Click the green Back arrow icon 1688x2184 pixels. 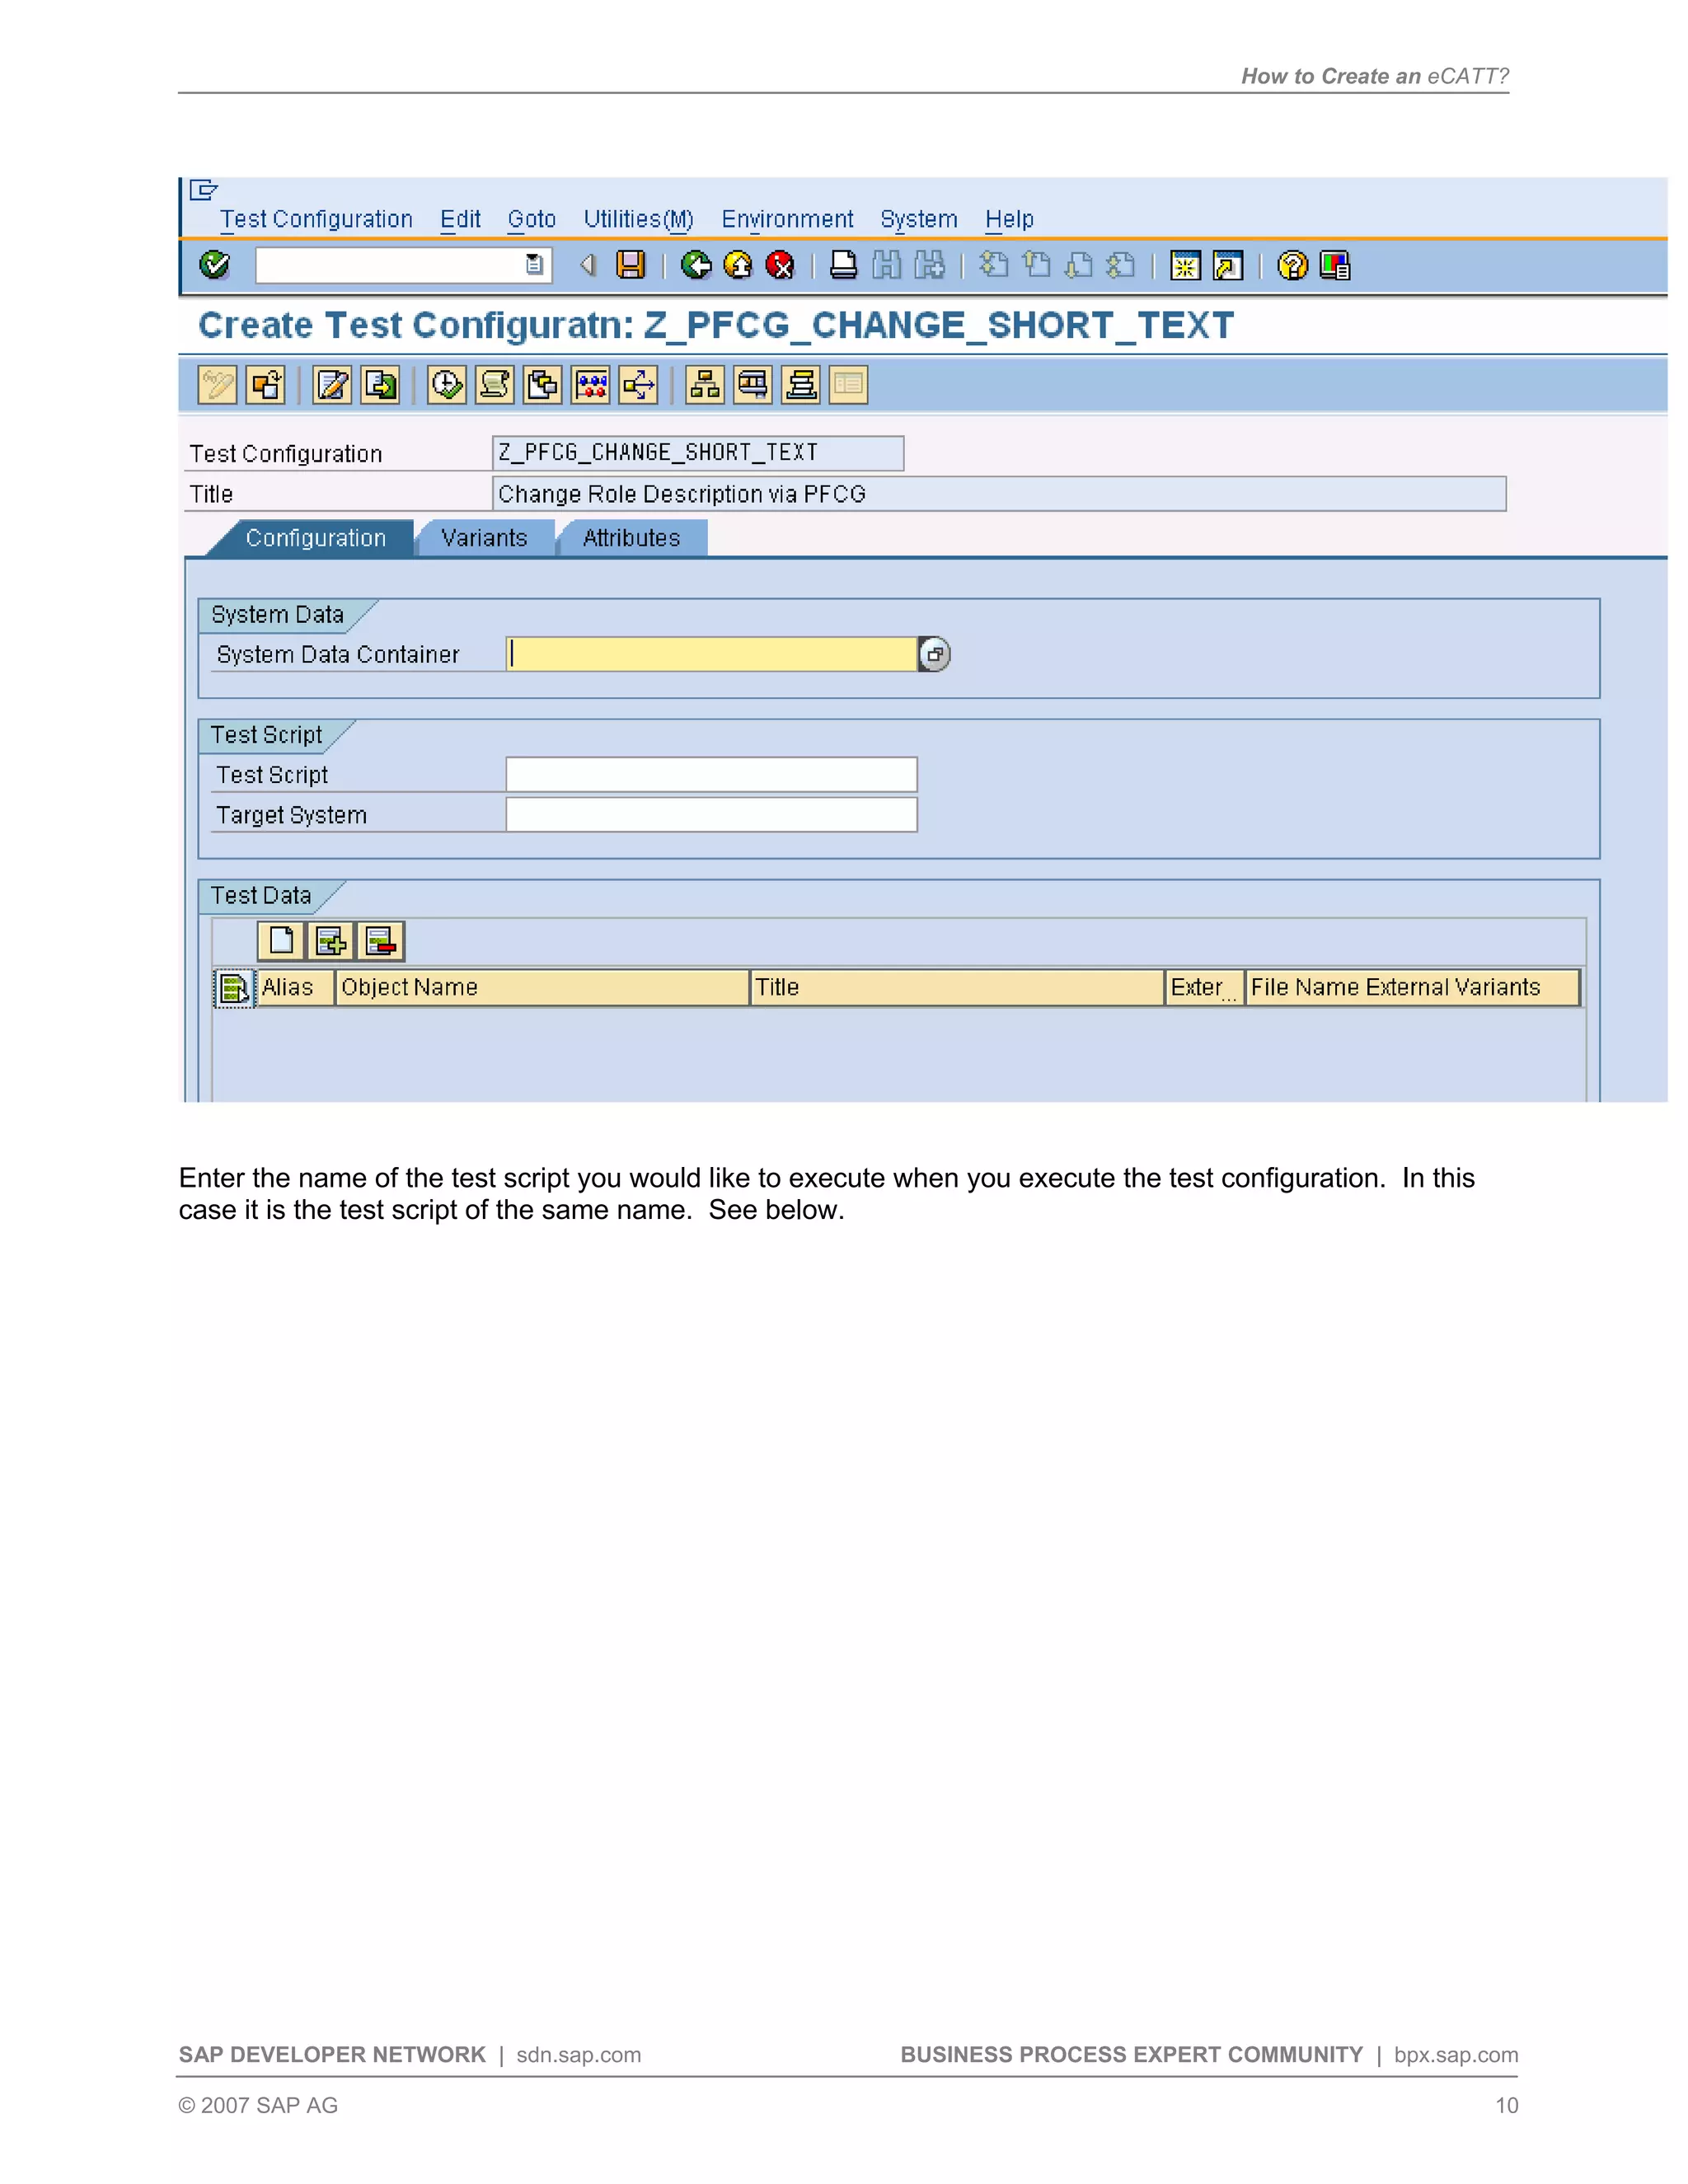click(696, 265)
